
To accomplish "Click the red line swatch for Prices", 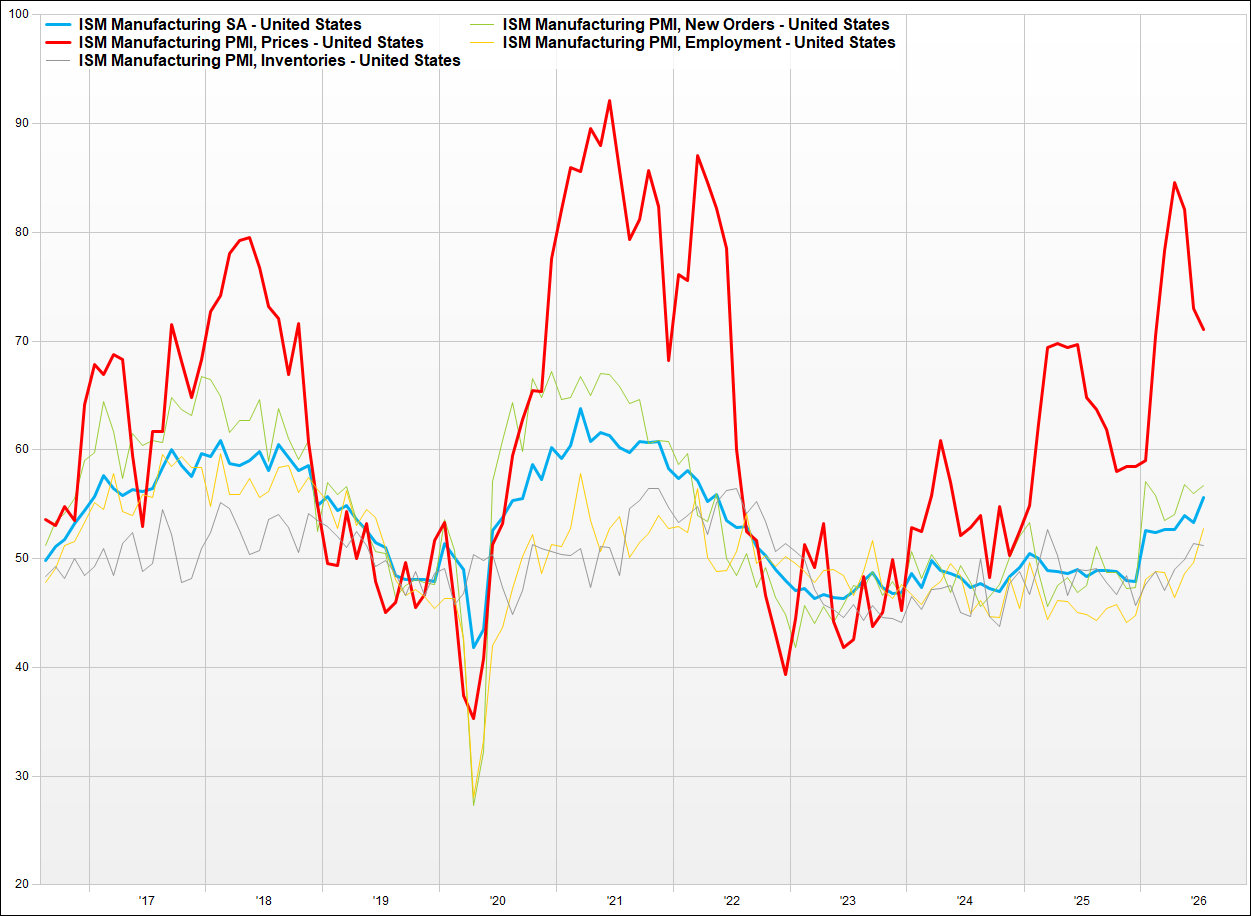I will [59, 42].
